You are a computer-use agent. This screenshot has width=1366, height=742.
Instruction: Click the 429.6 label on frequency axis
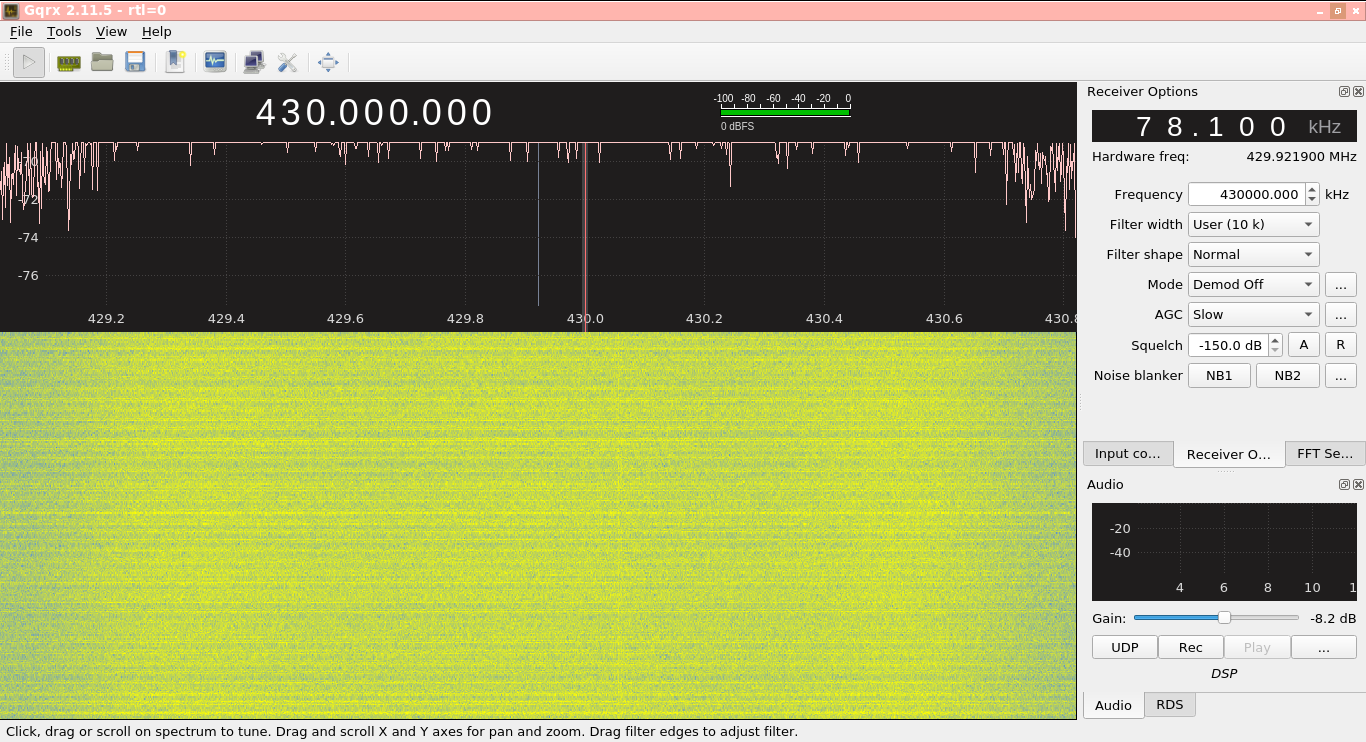(345, 319)
